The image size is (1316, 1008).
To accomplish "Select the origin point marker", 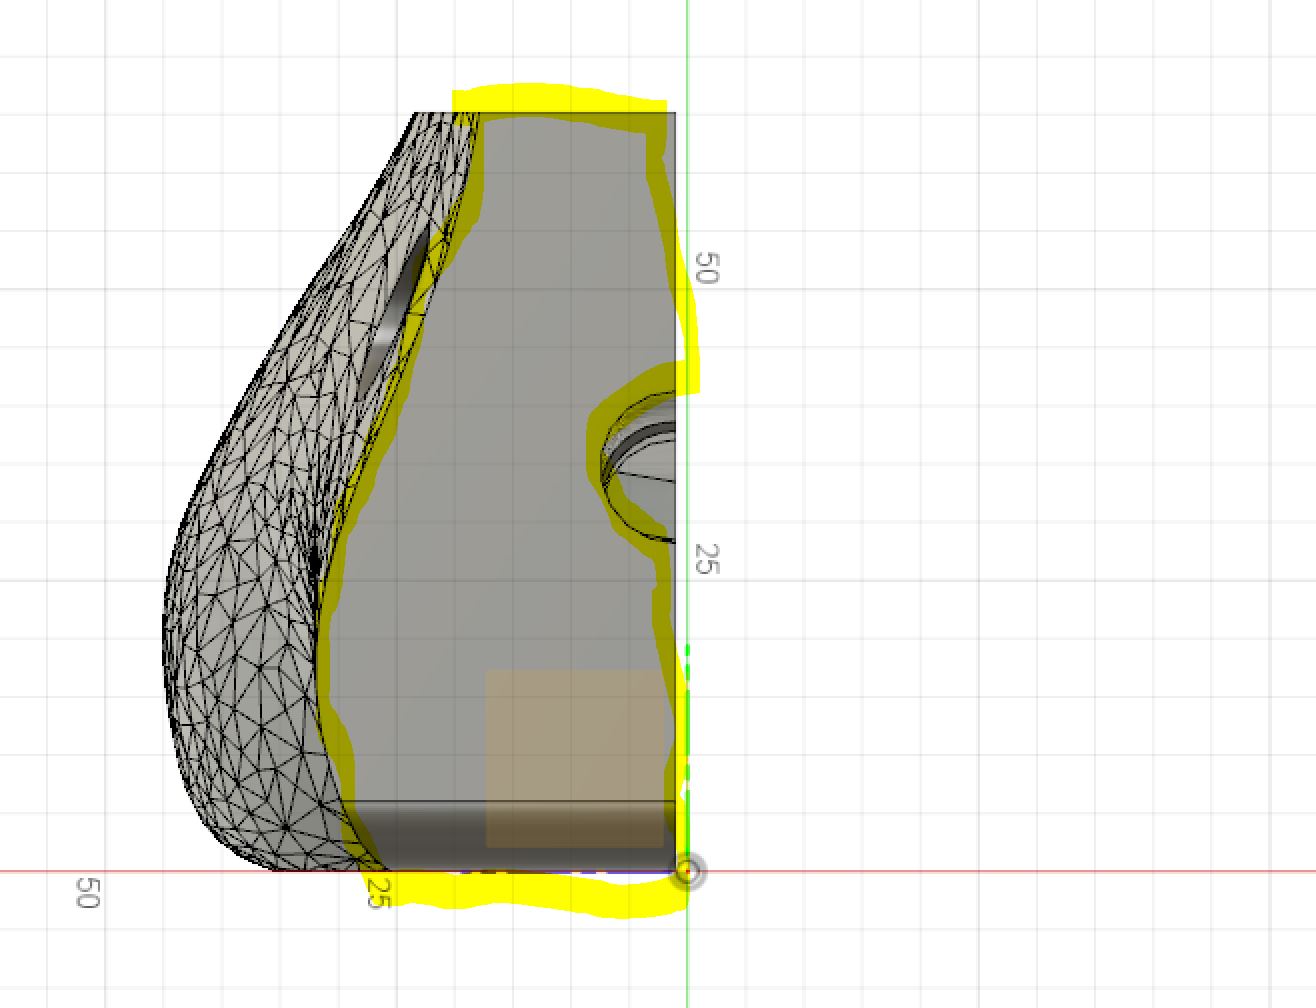I will tap(688, 873).
